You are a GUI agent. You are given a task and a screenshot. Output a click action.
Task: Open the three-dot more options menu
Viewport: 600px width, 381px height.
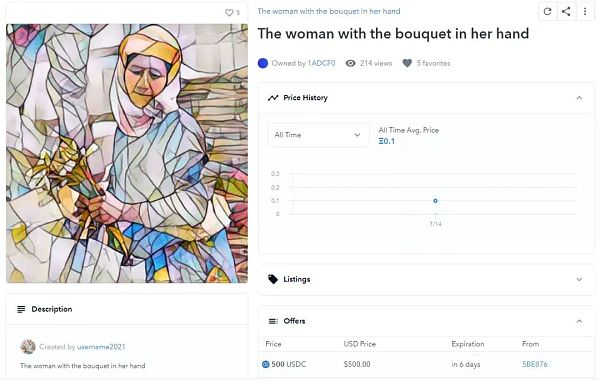pyautogui.click(x=585, y=11)
